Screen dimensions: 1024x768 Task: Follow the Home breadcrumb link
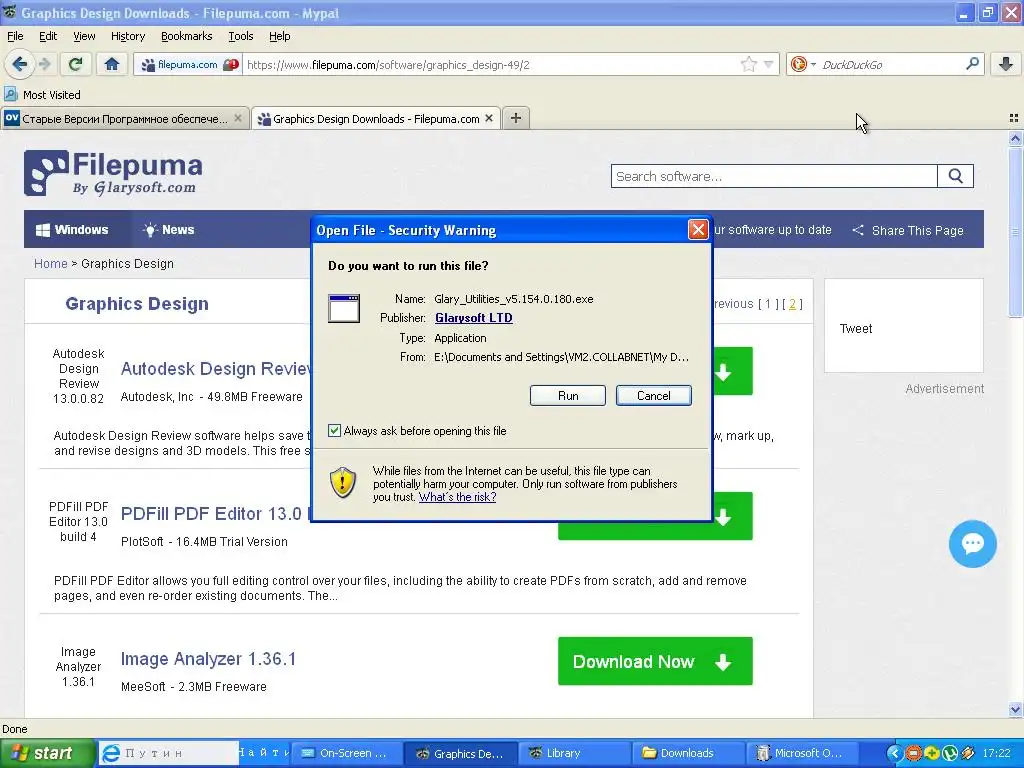click(x=50, y=264)
